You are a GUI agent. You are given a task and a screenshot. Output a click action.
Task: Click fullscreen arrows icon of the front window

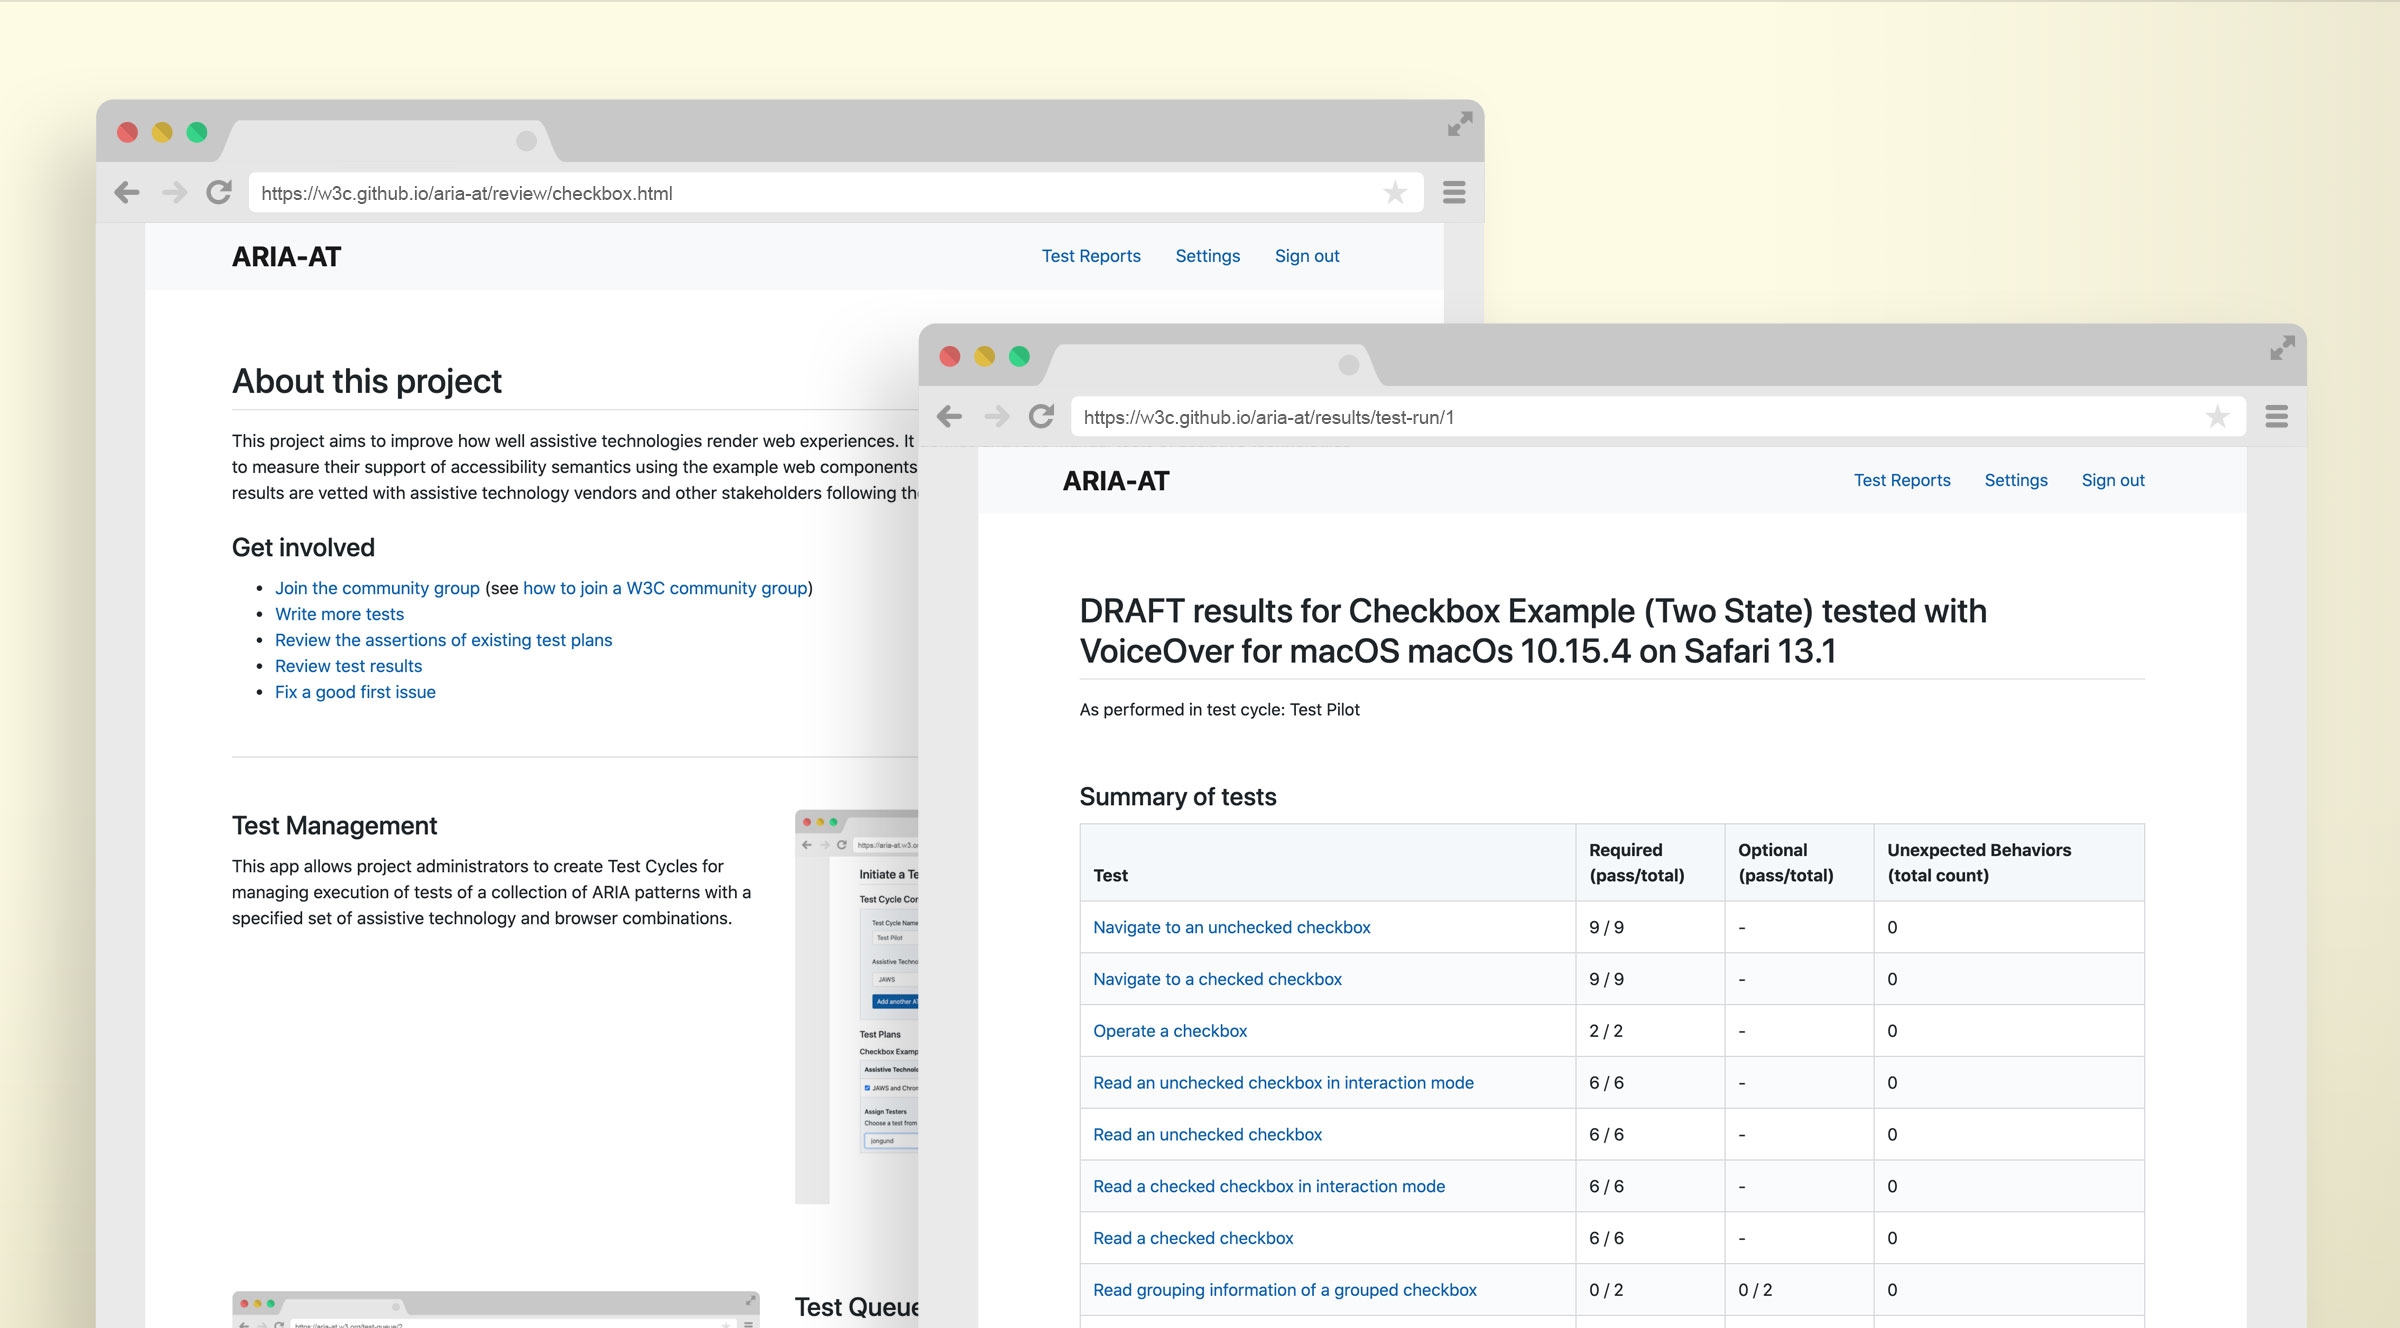point(2282,348)
